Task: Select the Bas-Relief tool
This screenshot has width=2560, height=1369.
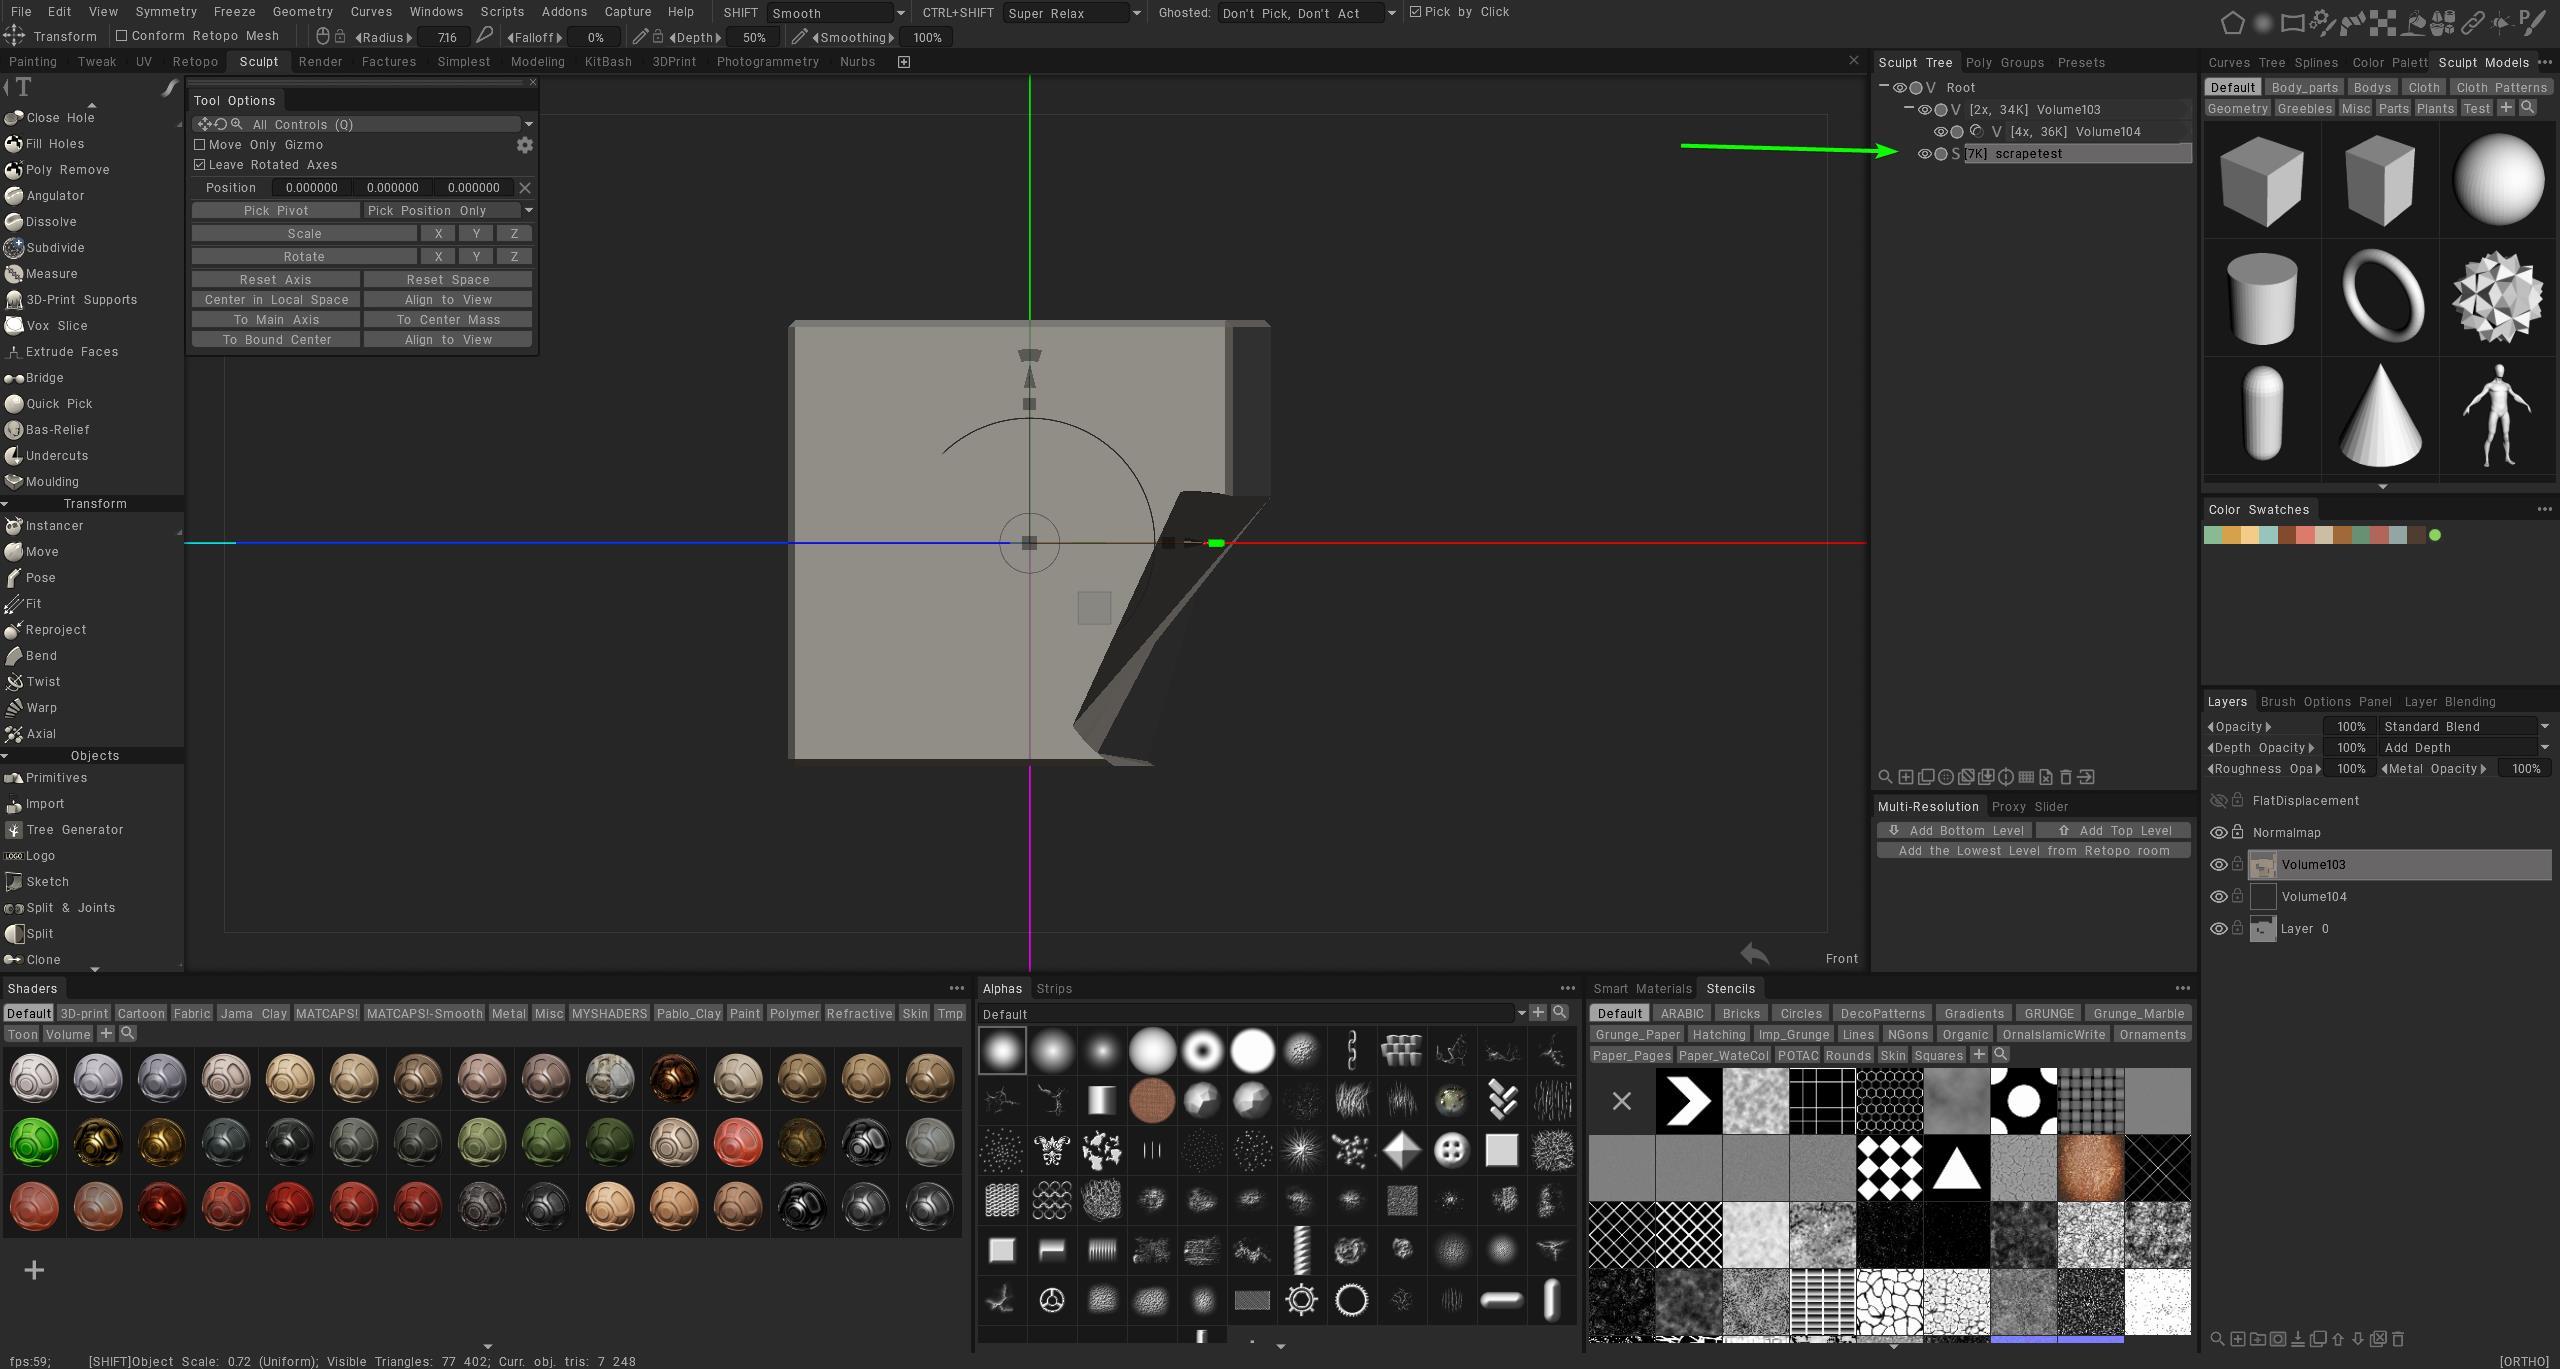Action: tap(57, 430)
